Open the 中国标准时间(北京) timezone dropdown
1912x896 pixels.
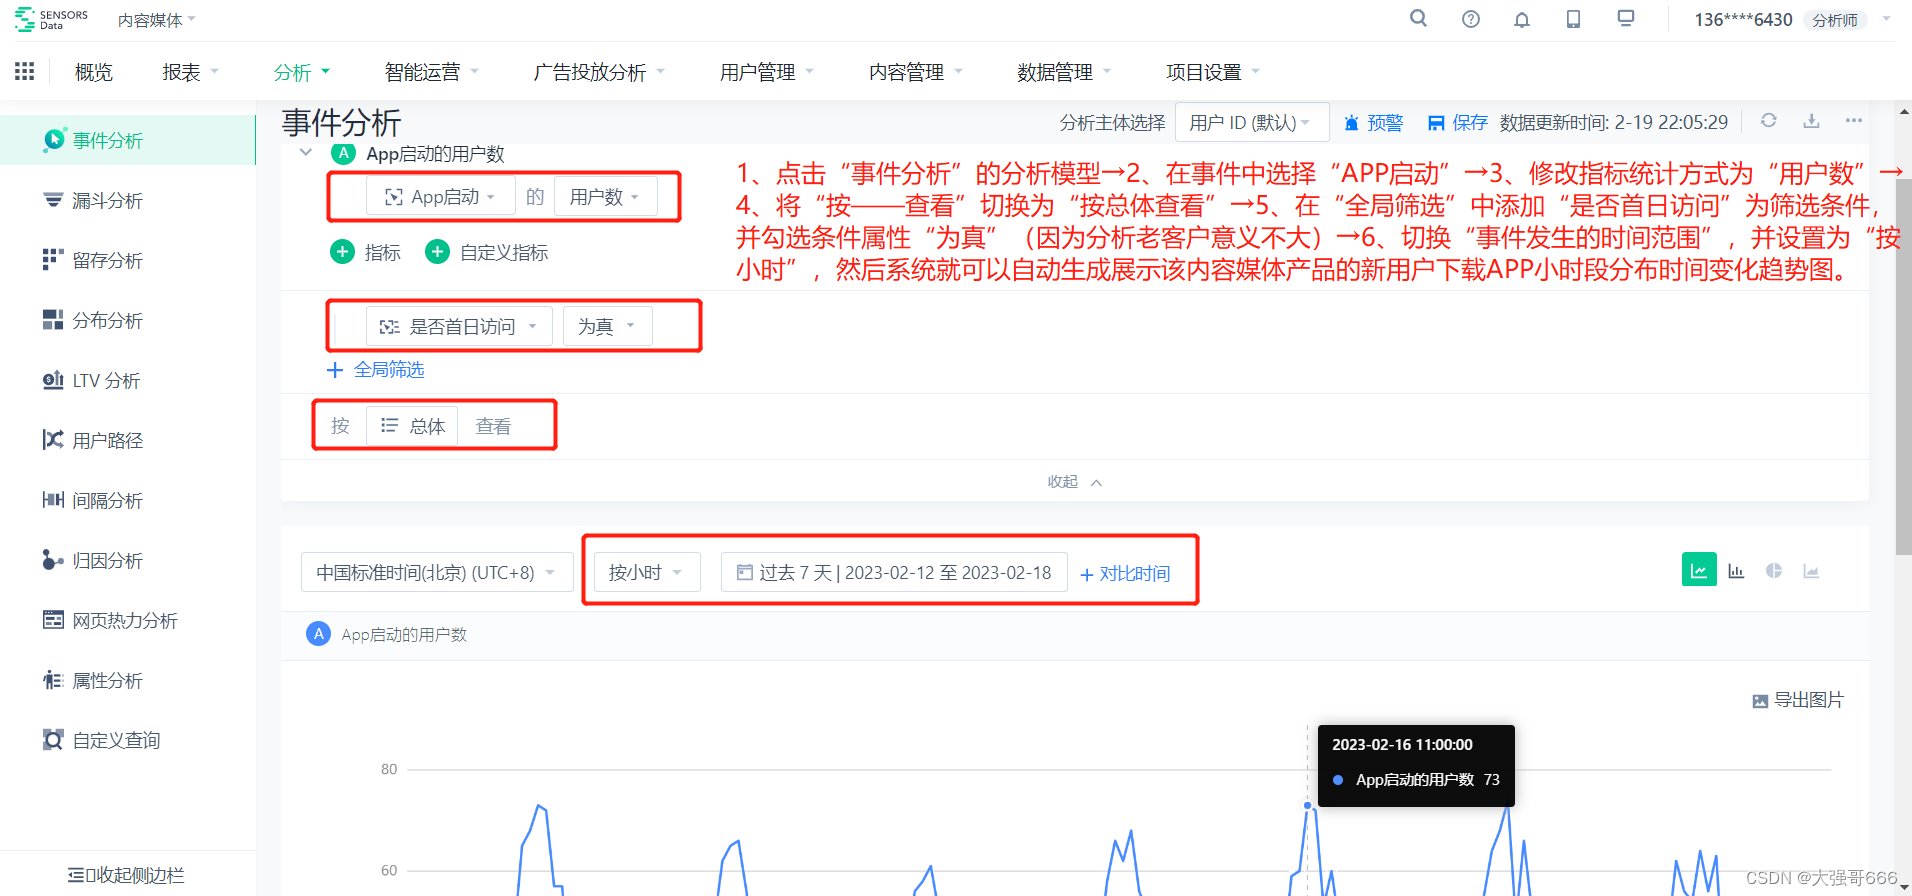tap(437, 572)
